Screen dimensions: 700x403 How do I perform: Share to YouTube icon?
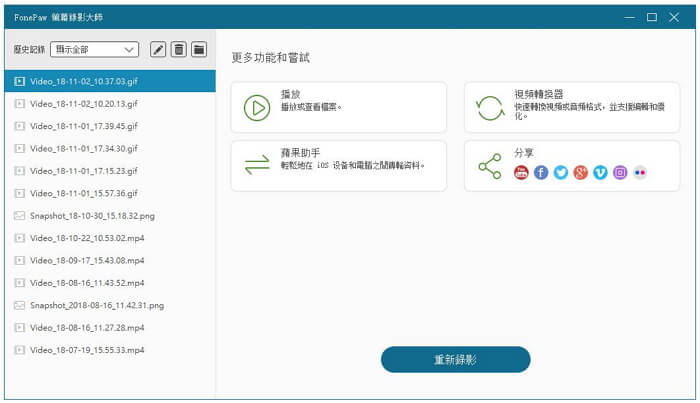tap(521, 172)
